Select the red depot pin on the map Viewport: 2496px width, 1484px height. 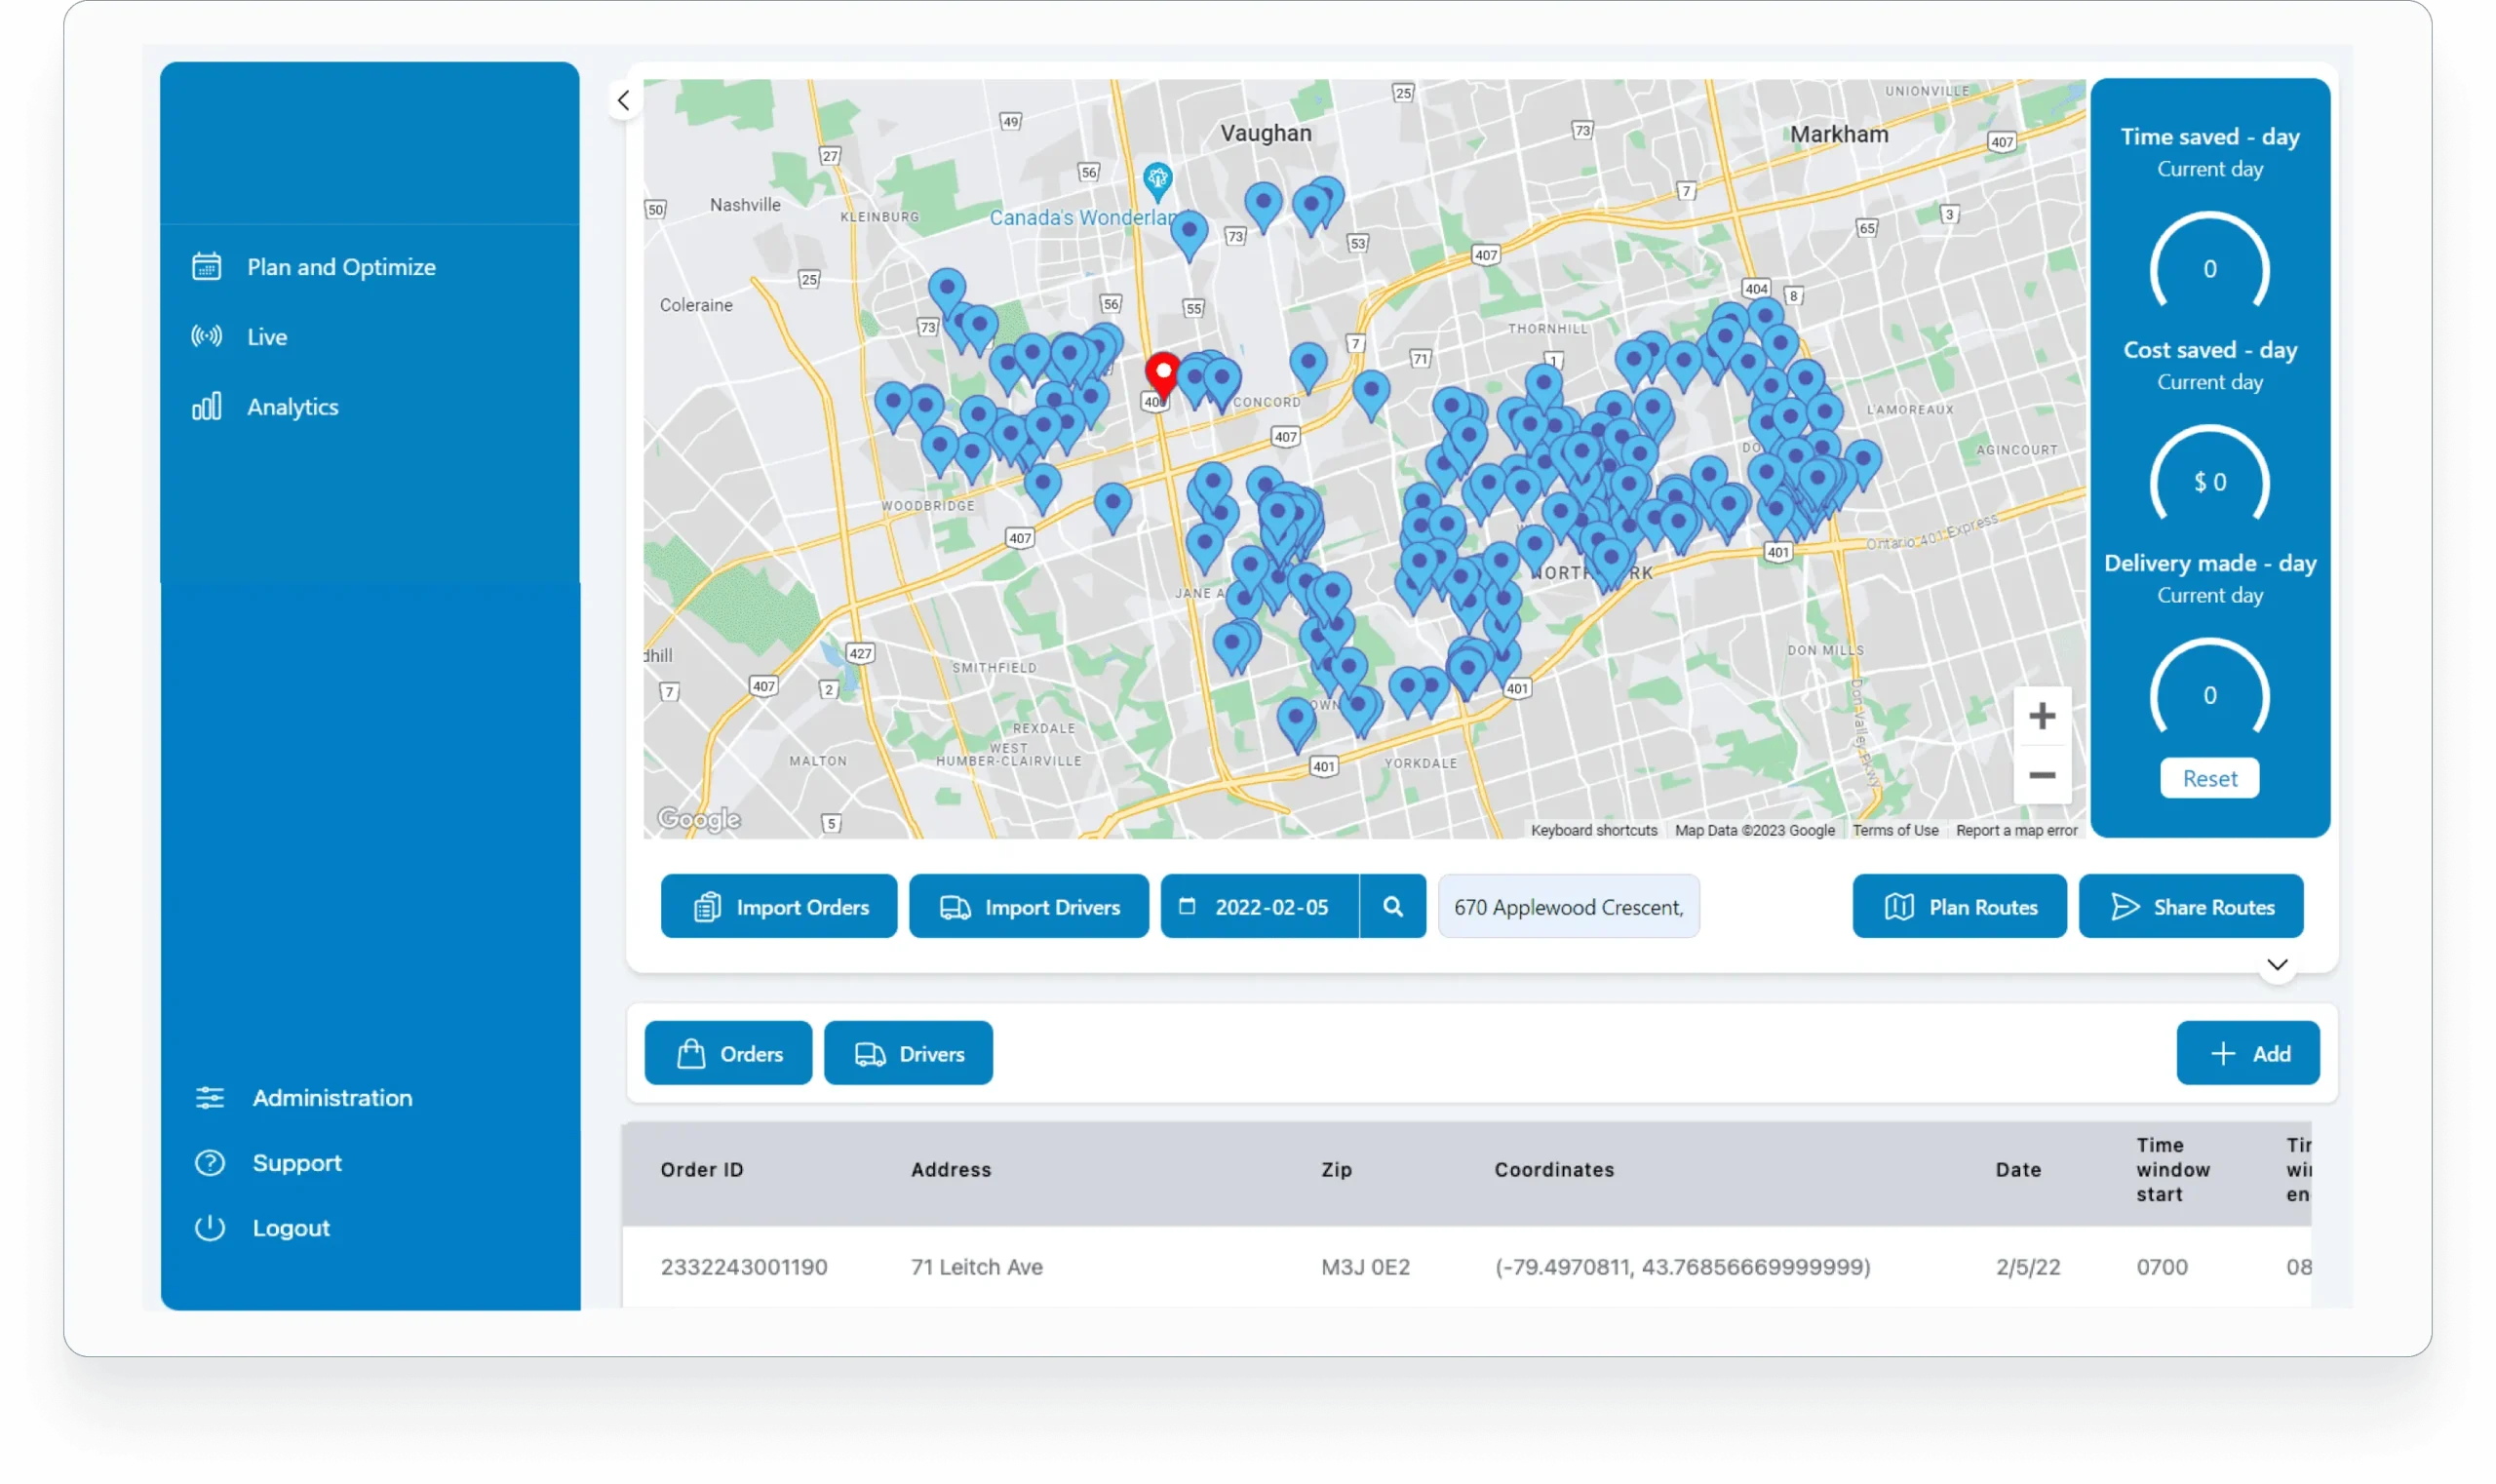click(1162, 376)
